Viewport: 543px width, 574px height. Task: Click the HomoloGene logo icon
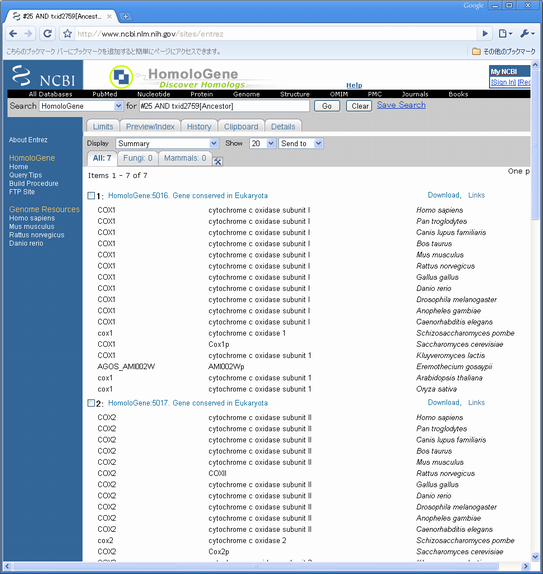click(x=121, y=77)
